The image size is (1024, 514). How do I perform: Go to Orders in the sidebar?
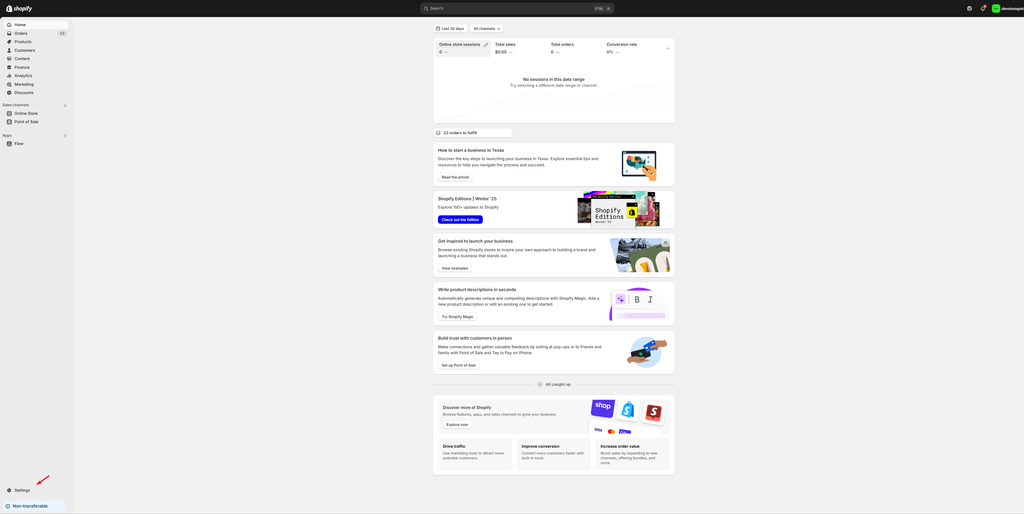point(21,33)
